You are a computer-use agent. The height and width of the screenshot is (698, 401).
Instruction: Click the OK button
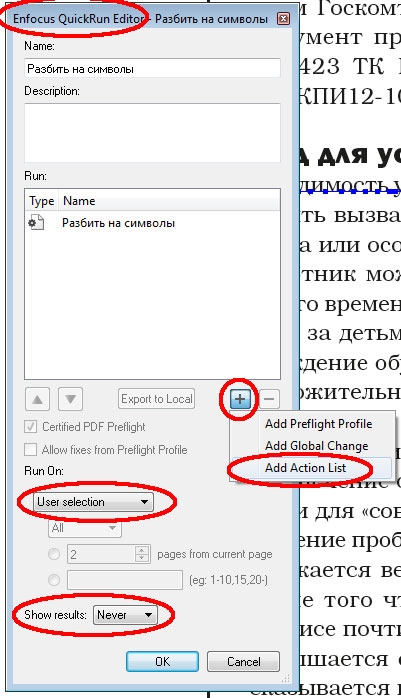162,661
